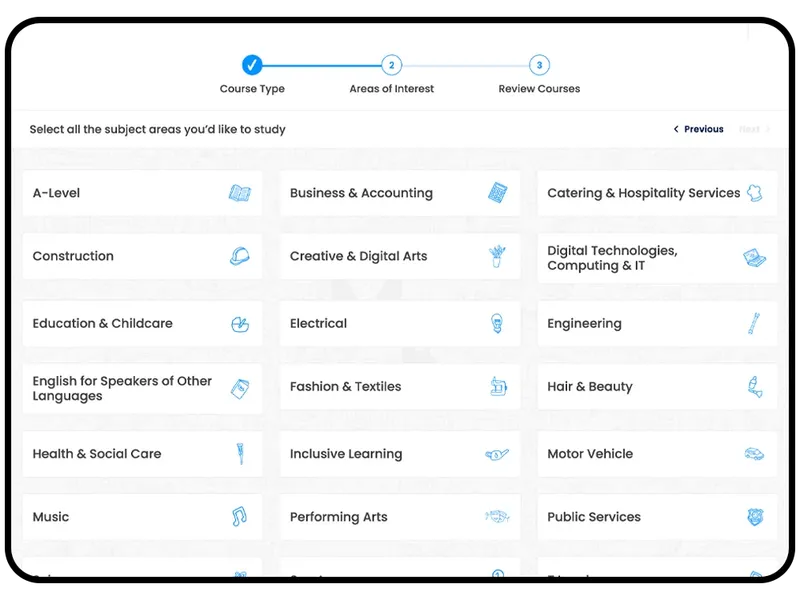Viewport: 800px width, 600px height.
Task: Pick the Hair & Beauty card
Action: (656, 387)
